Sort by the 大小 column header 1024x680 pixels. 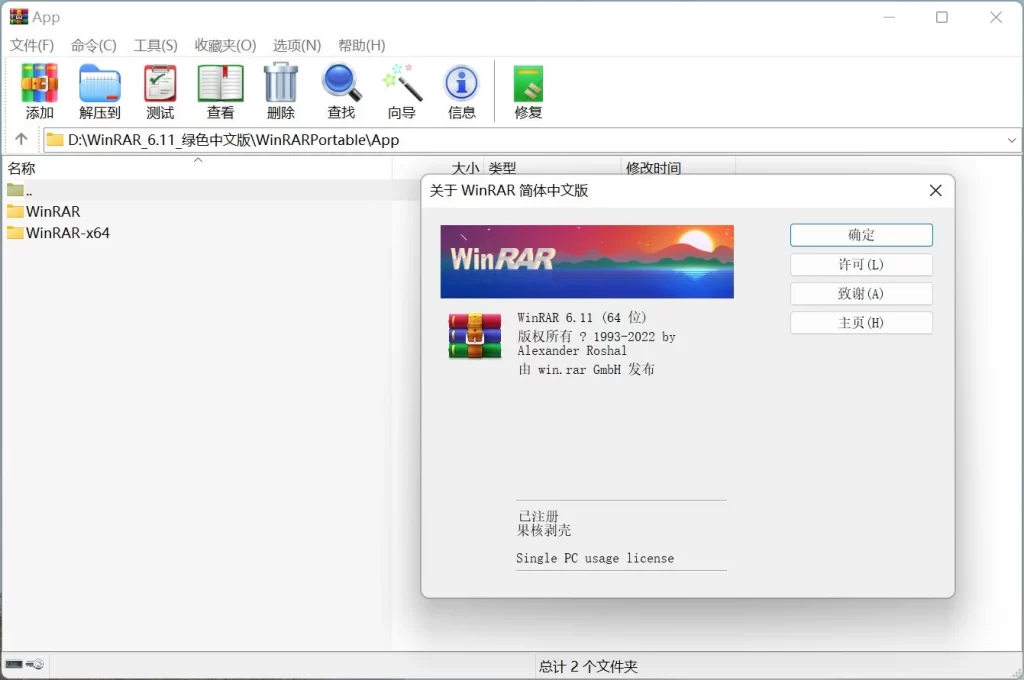[x=439, y=168]
